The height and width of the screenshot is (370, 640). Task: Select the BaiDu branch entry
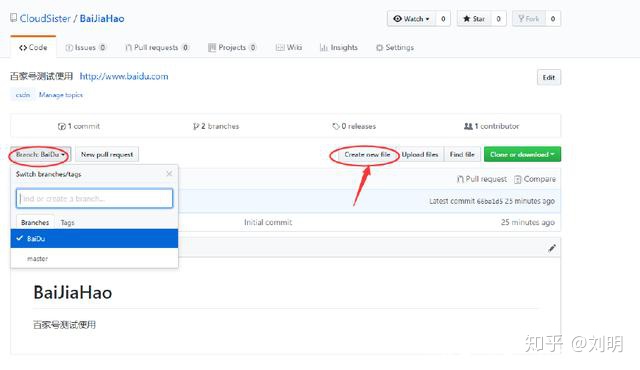(x=94, y=238)
